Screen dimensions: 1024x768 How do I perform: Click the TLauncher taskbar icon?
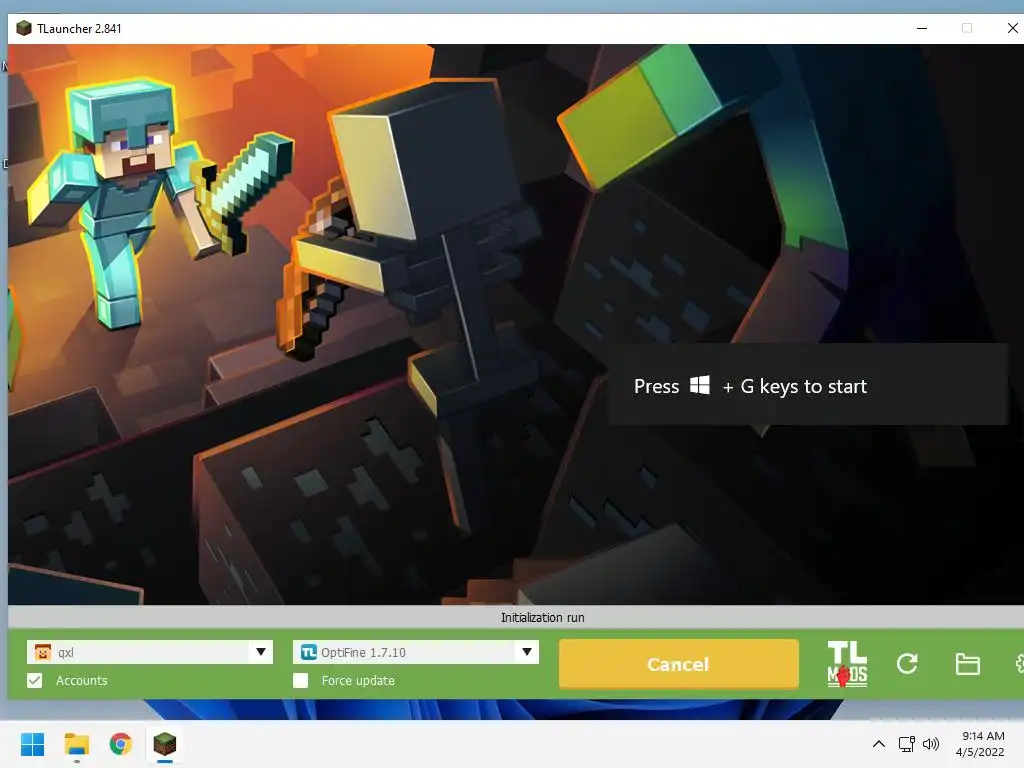tap(165, 744)
